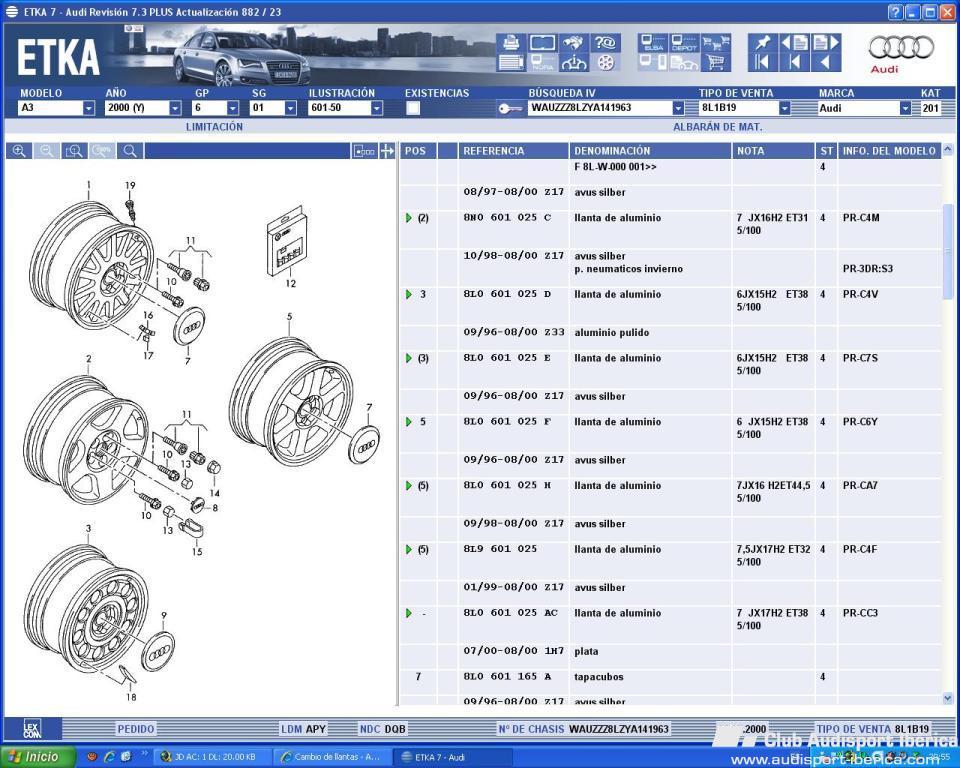Click part number 12 in illustration
Viewport: 960px width, 768px height.
[290, 284]
